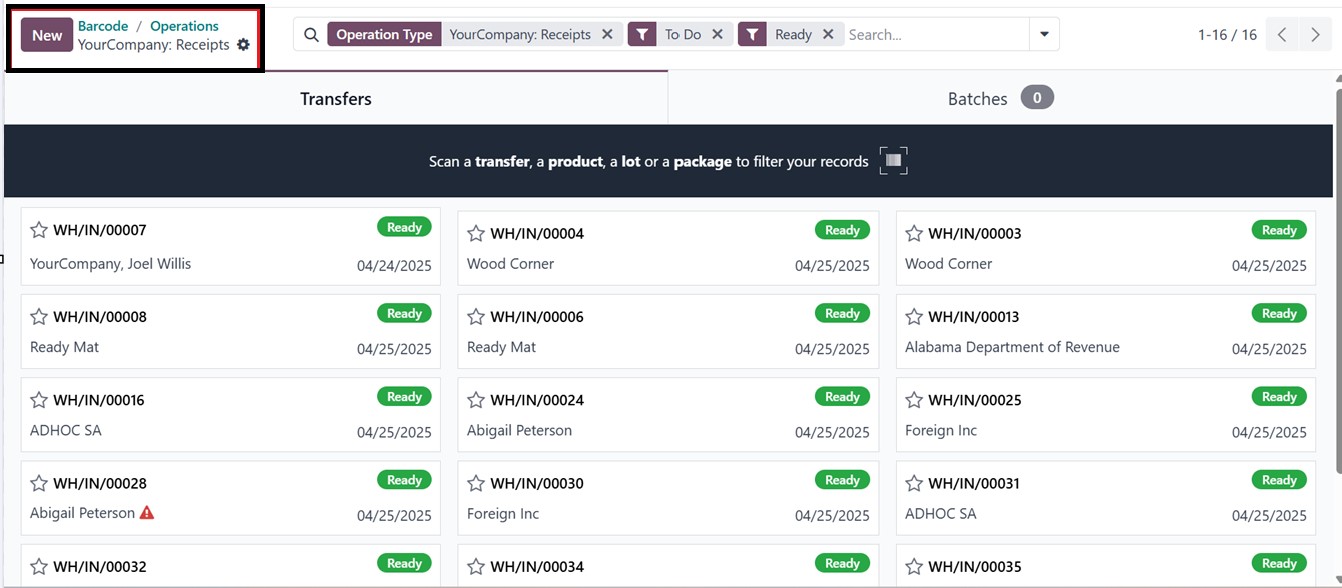
Task: Mark WH/IN/00013 with the star
Action: pos(914,316)
